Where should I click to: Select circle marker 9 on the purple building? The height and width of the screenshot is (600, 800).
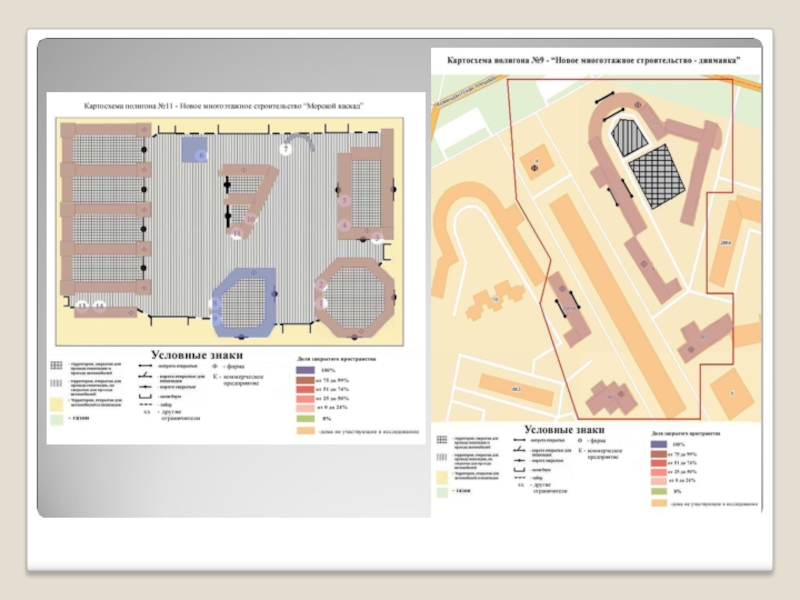(215, 318)
